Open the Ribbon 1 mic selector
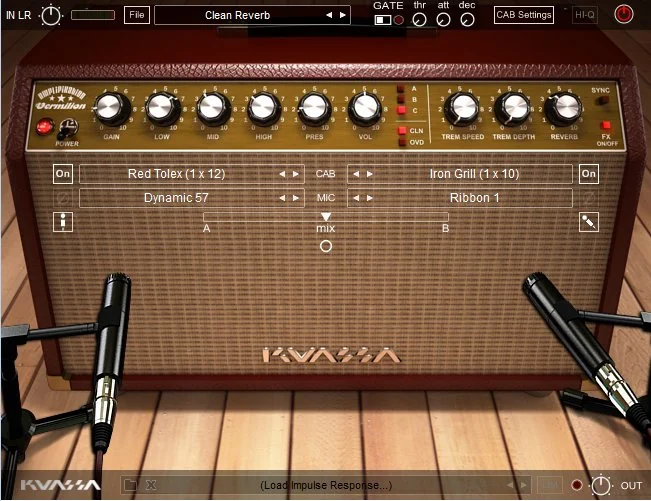The width and height of the screenshot is (651, 501). tap(460, 198)
